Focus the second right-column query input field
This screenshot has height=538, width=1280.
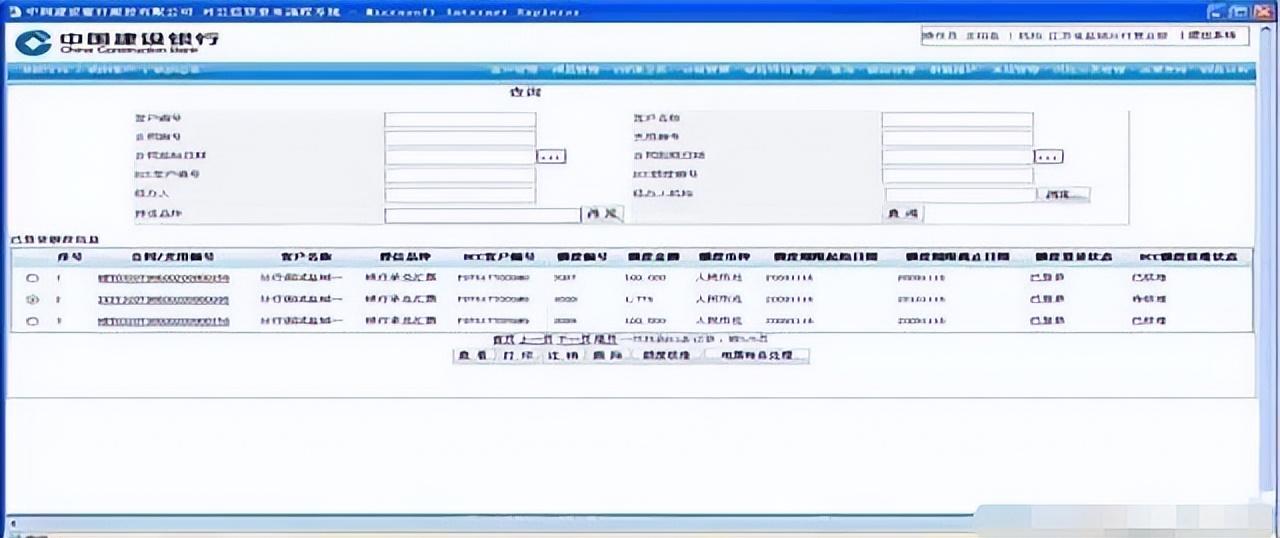(x=957, y=138)
